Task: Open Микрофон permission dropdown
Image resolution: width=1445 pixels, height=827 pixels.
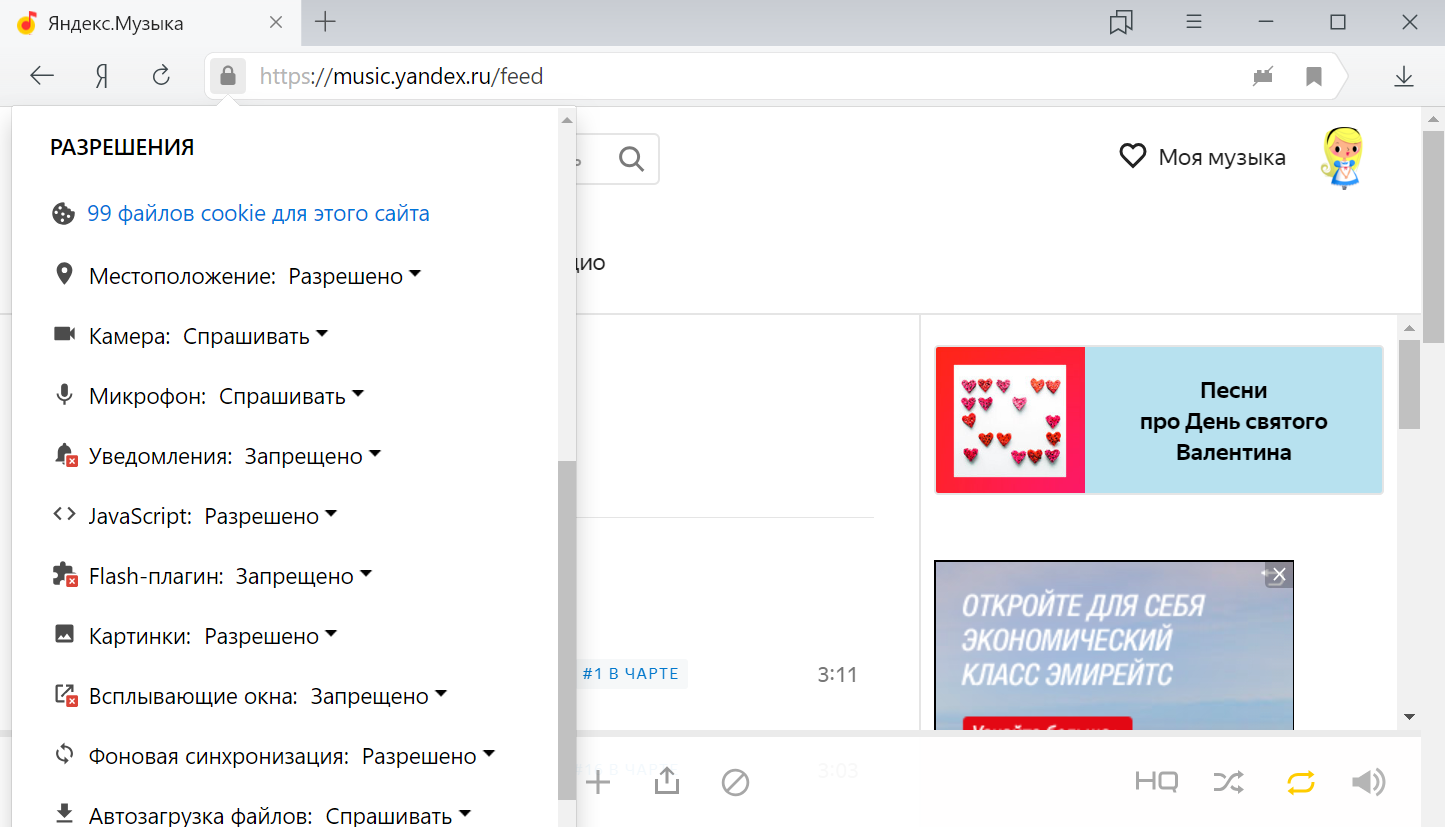Action: tap(292, 396)
